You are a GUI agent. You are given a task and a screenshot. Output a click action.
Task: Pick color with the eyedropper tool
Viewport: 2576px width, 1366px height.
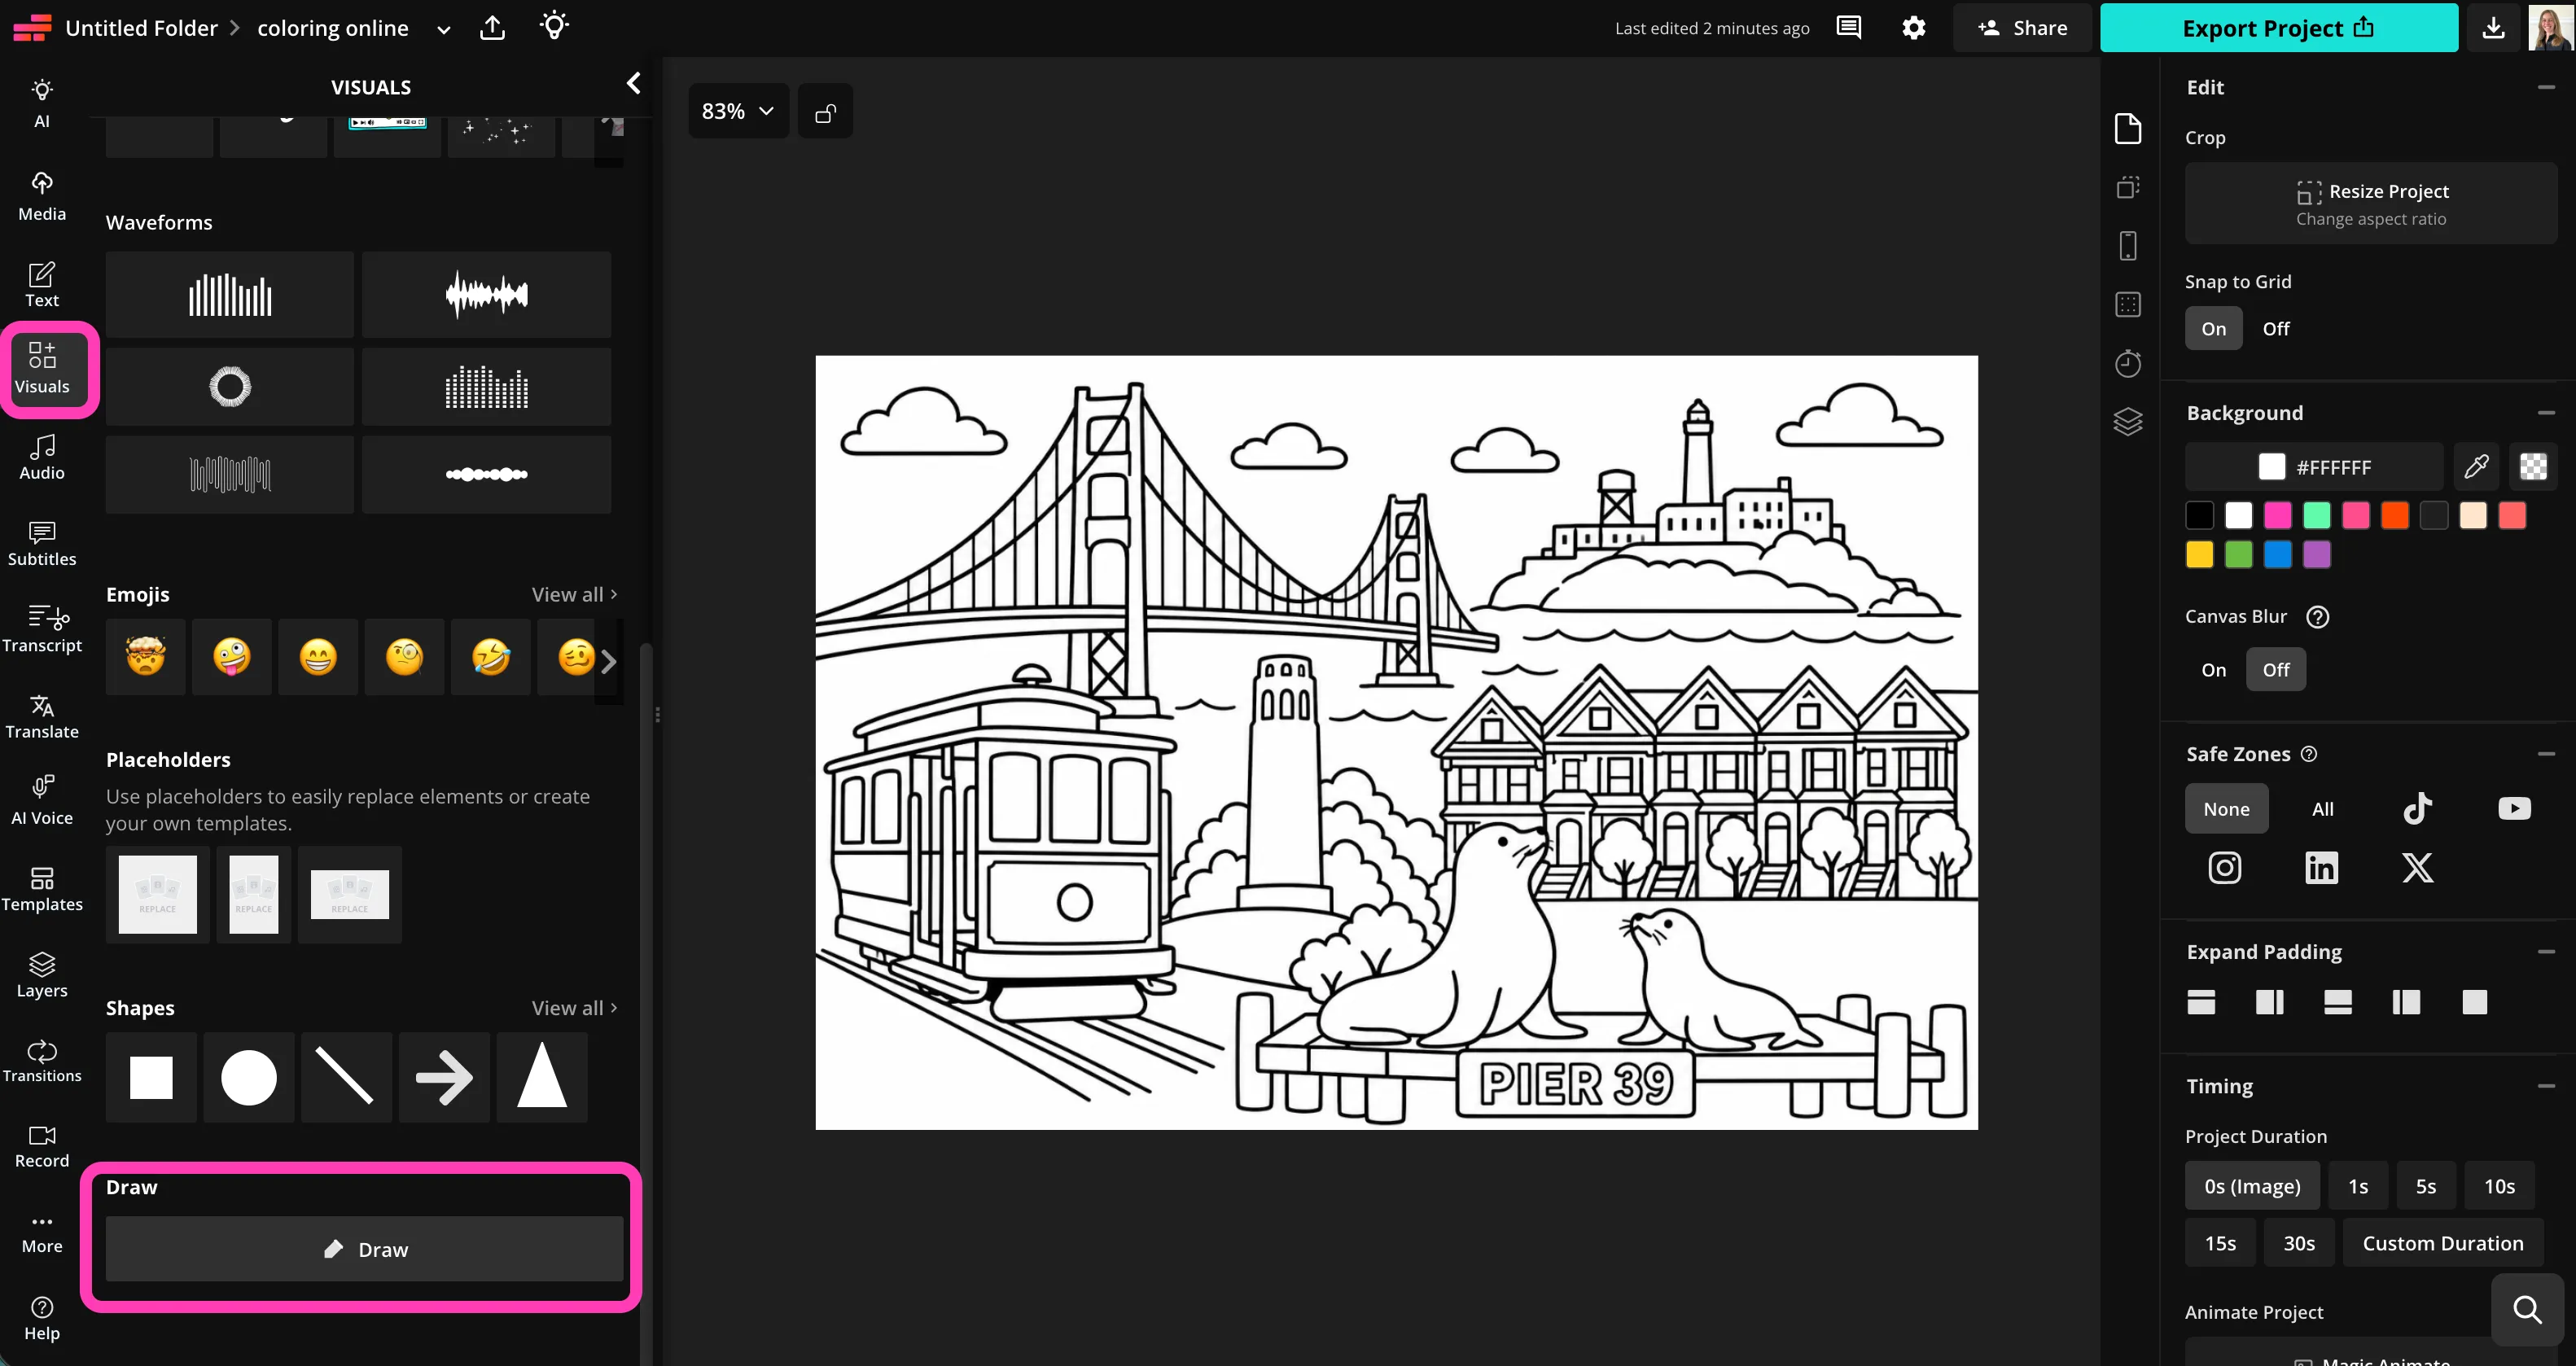(2476, 467)
